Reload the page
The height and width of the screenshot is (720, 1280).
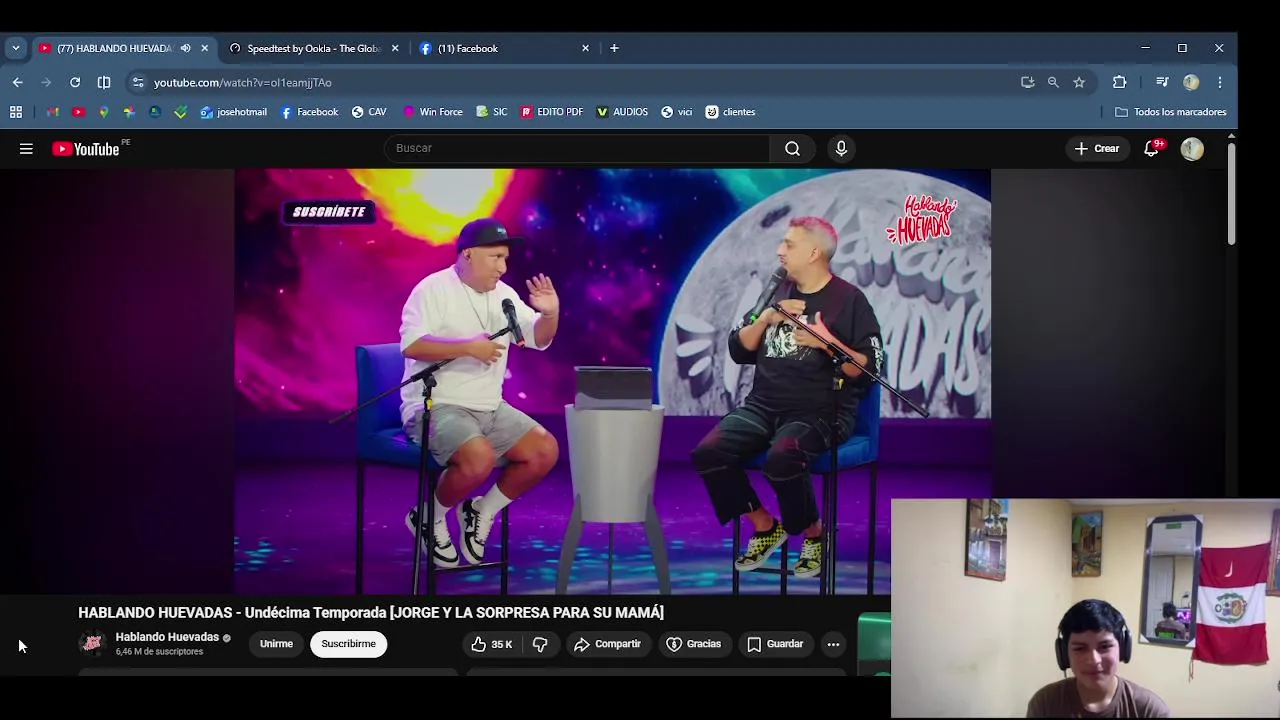(x=75, y=82)
